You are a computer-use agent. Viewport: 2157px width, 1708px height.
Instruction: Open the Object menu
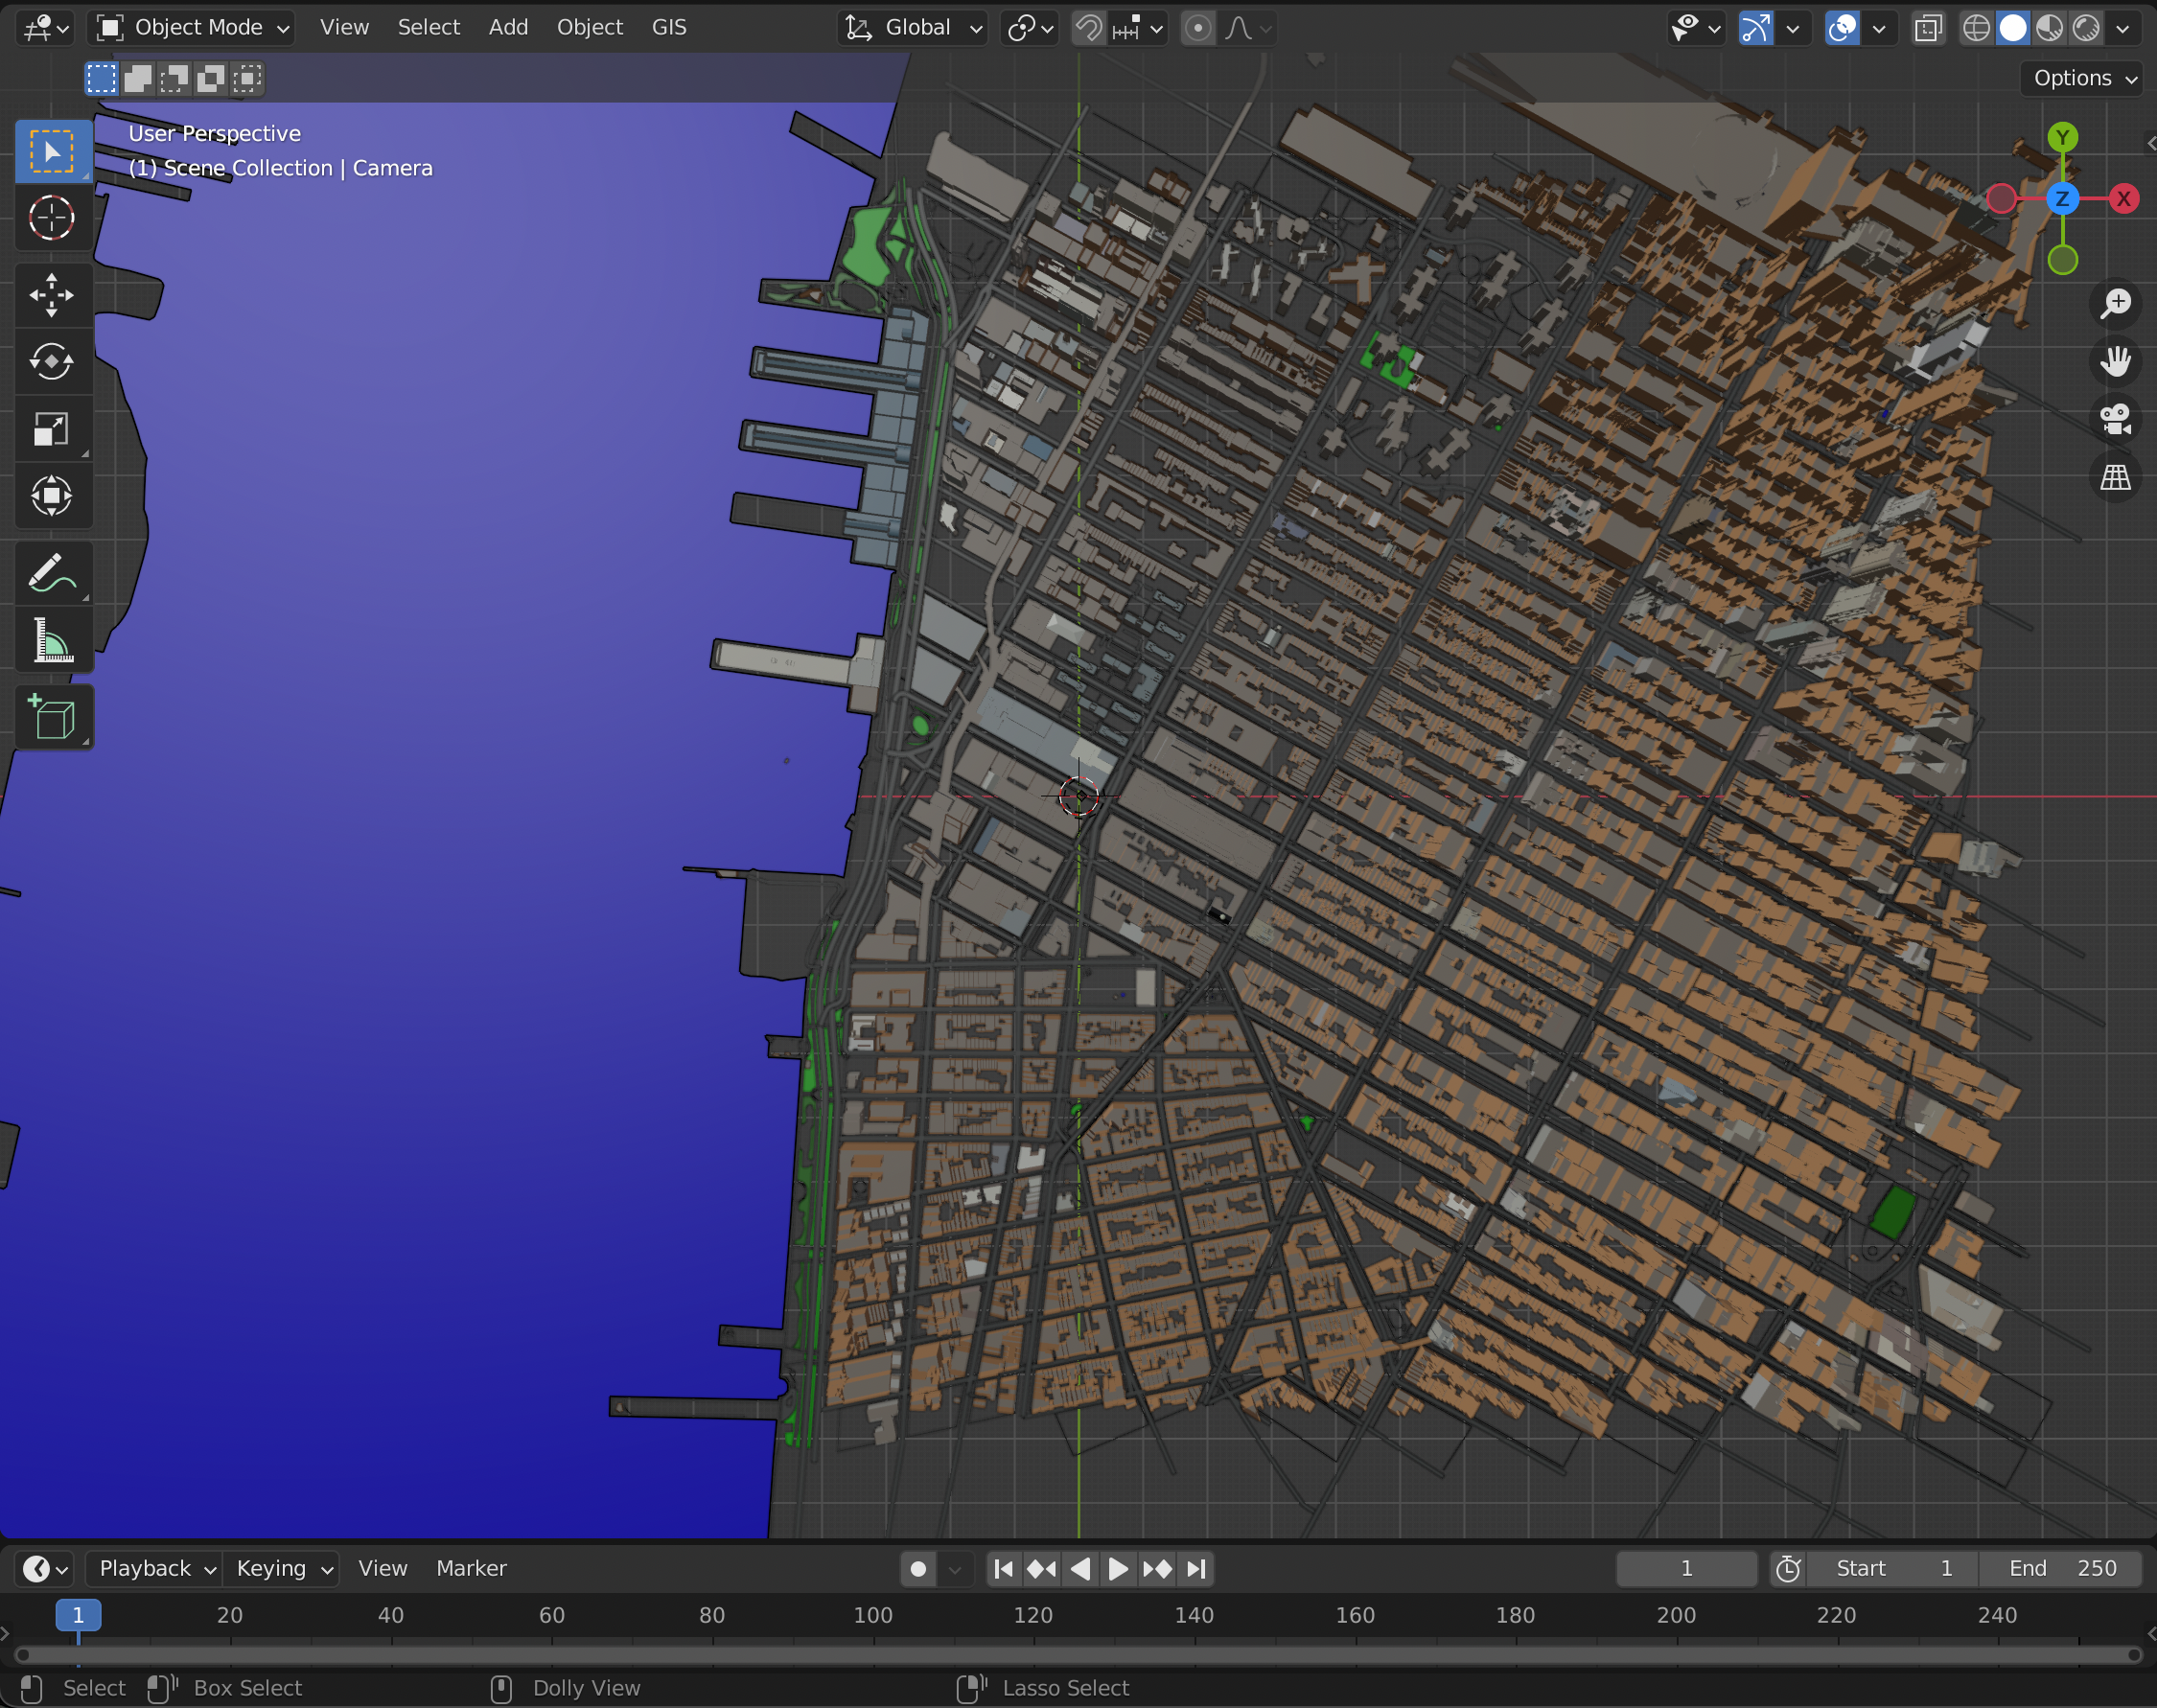(590, 28)
